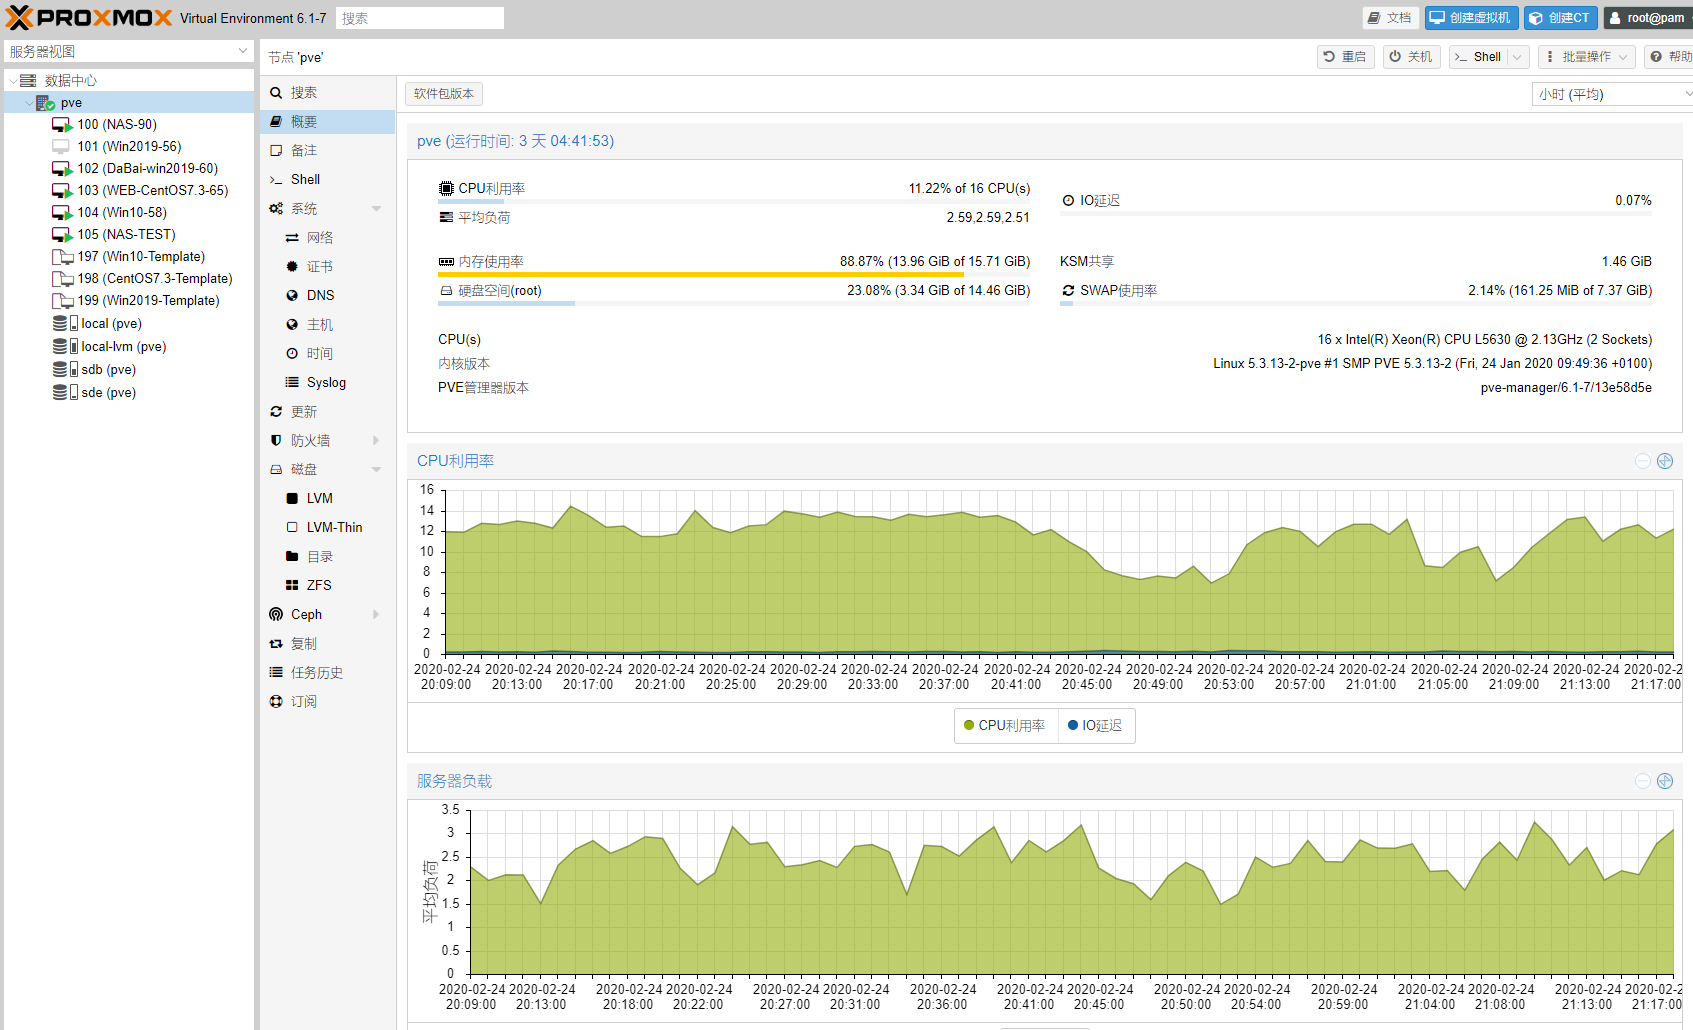1693x1030 pixels.
Task: Click the Proxmox logo
Action: point(89,18)
